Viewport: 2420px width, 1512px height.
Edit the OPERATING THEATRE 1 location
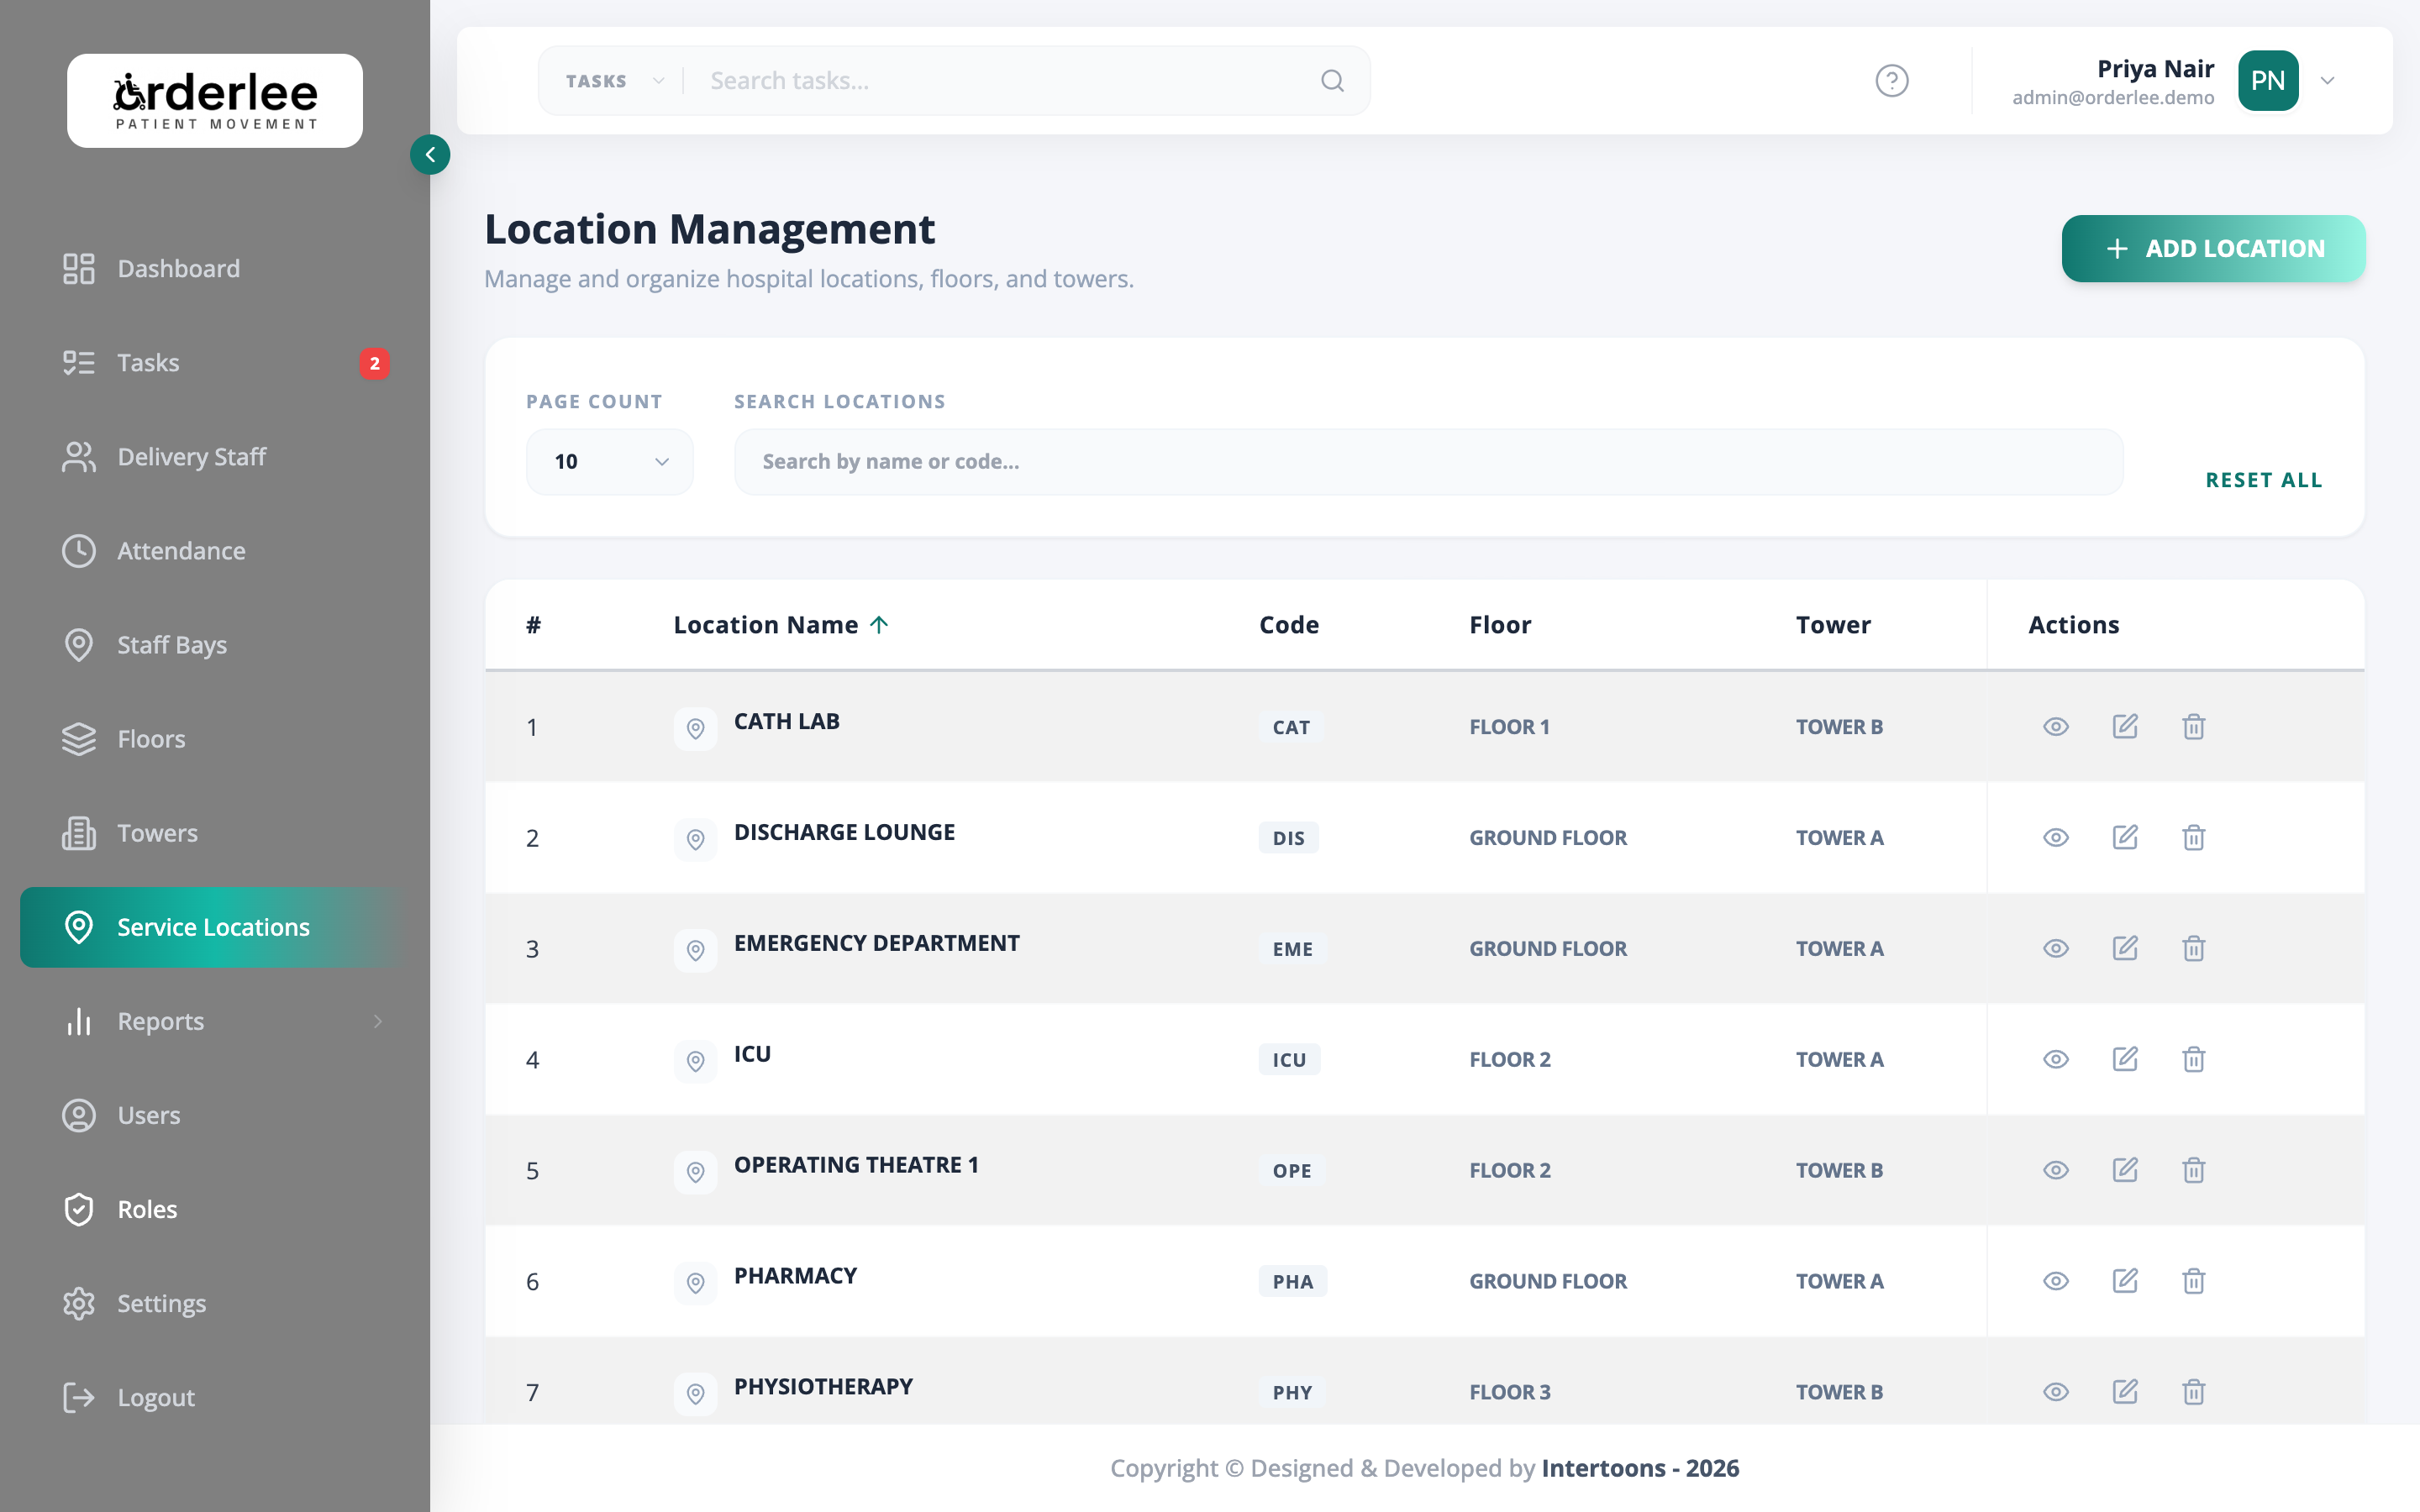[x=2125, y=1170]
